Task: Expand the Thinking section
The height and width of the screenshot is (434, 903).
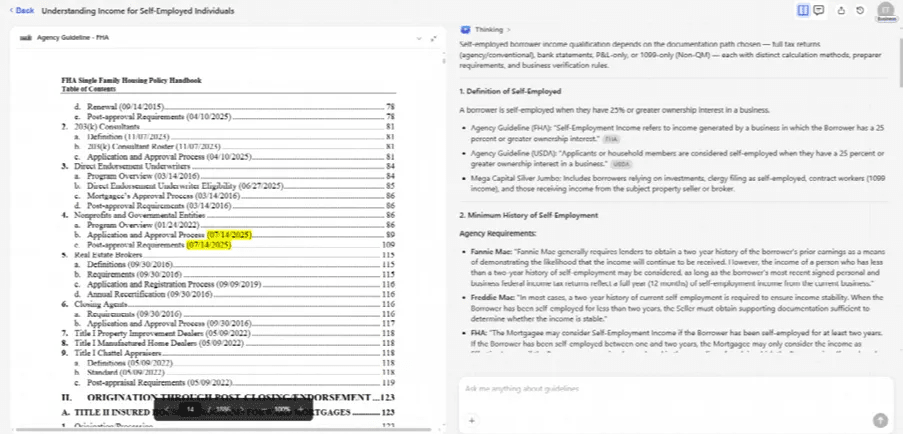Action: (492, 29)
